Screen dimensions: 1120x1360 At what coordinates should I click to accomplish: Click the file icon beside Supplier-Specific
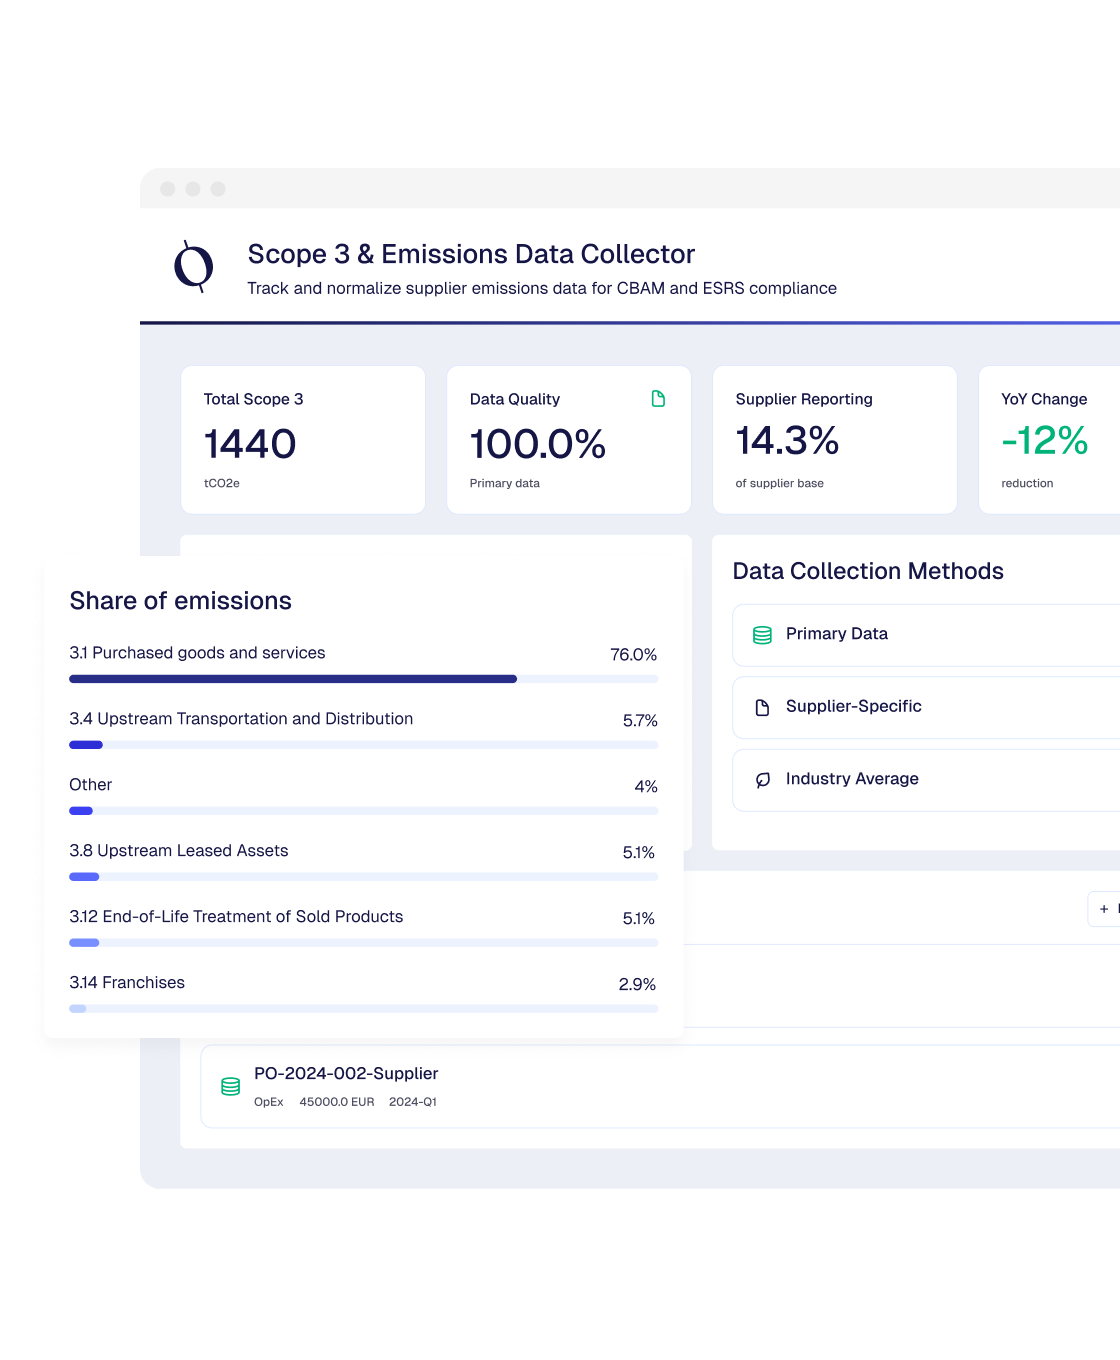tap(762, 708)
